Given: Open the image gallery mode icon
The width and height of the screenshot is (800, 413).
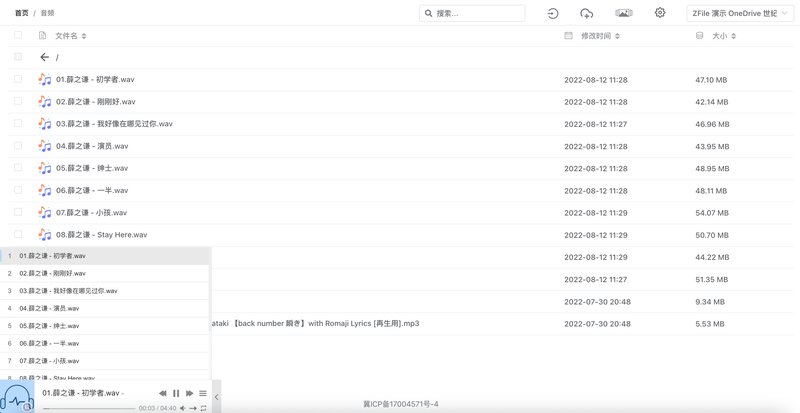Looking at the screenshot, I should pyautogui.click(x=623, y=13).
